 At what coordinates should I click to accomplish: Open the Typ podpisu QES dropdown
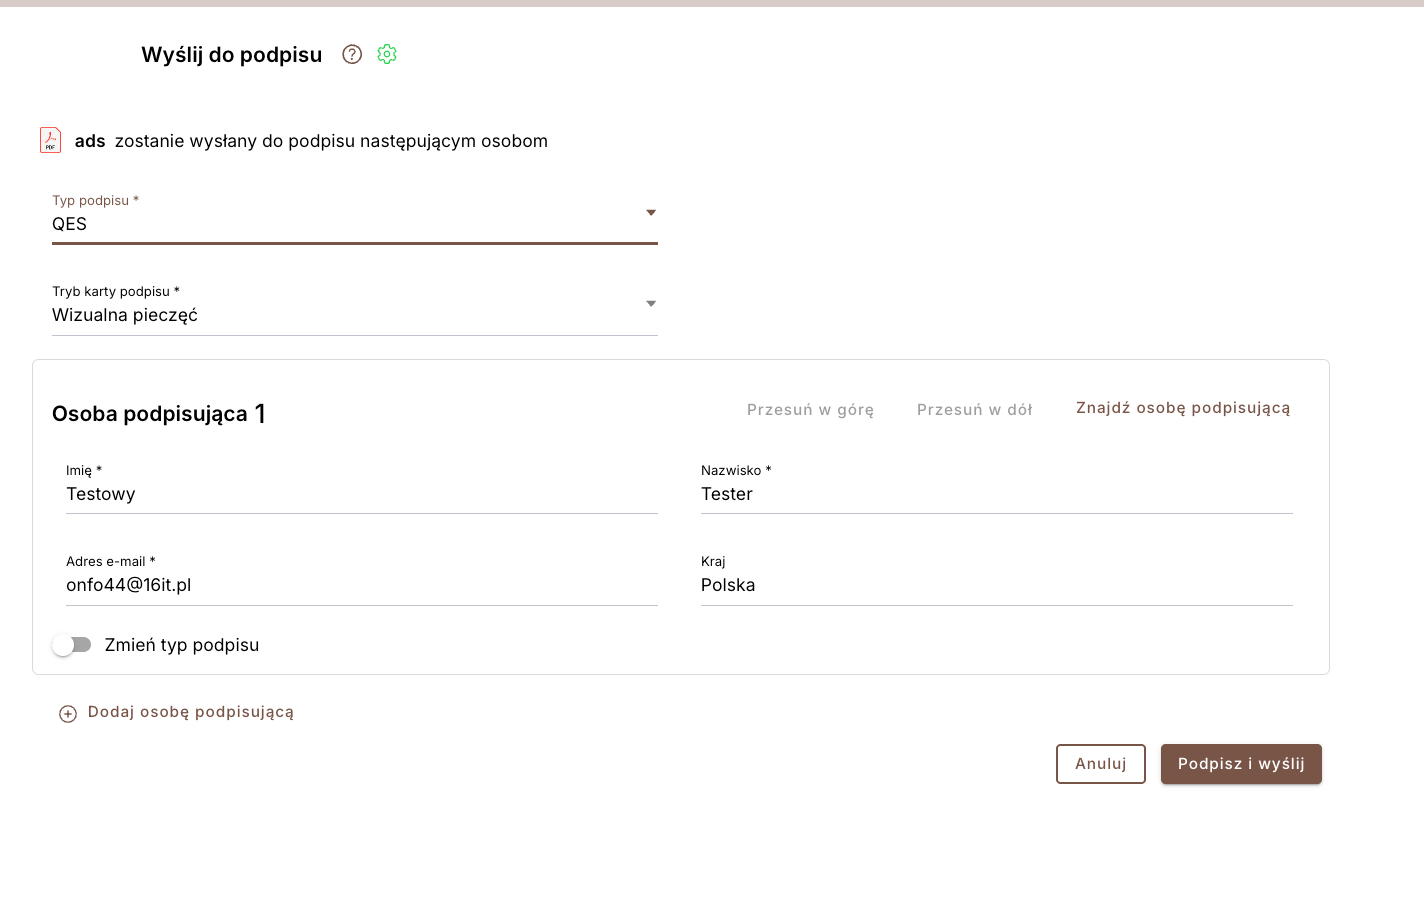[x=355, y=216]
